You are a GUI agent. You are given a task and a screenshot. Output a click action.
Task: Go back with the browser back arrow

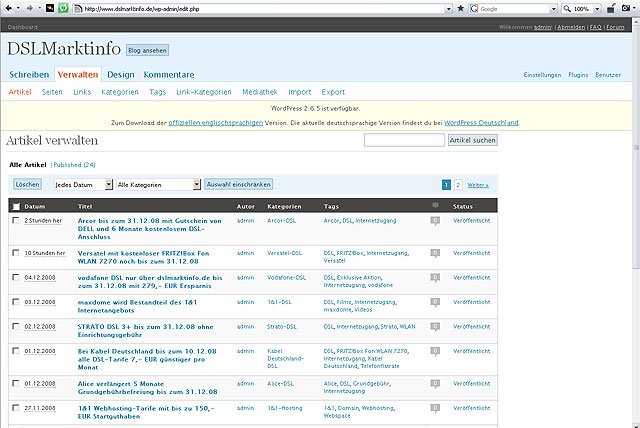click(x=8, y=8)
